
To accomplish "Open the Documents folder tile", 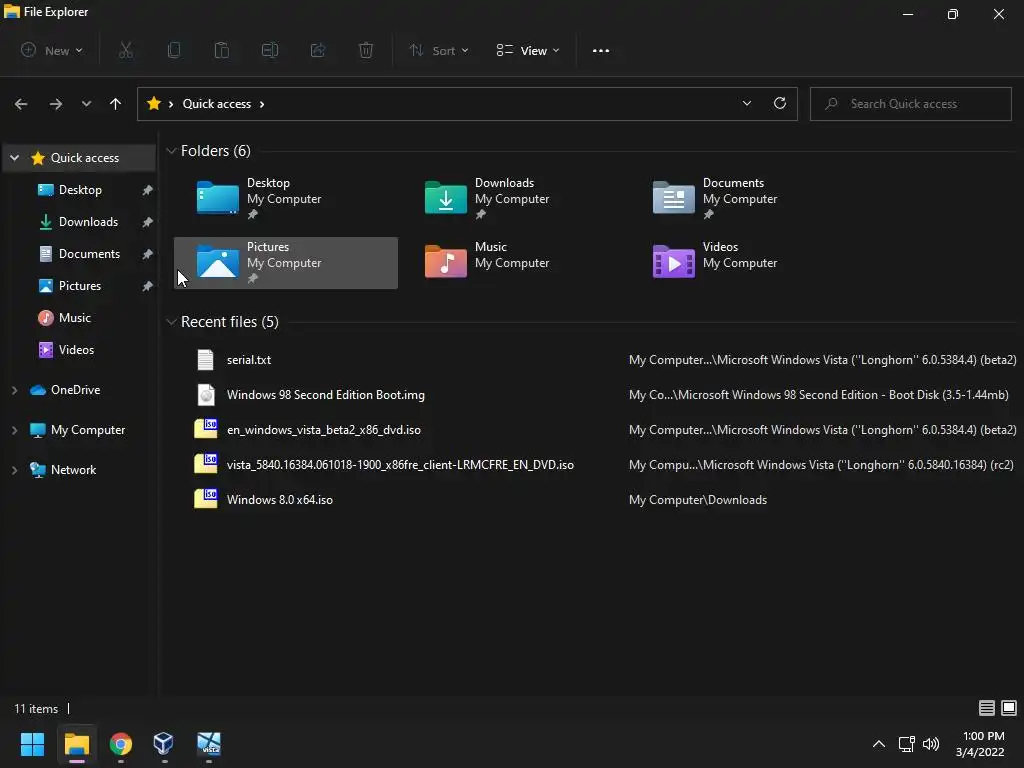I will [x=741, y=199].
